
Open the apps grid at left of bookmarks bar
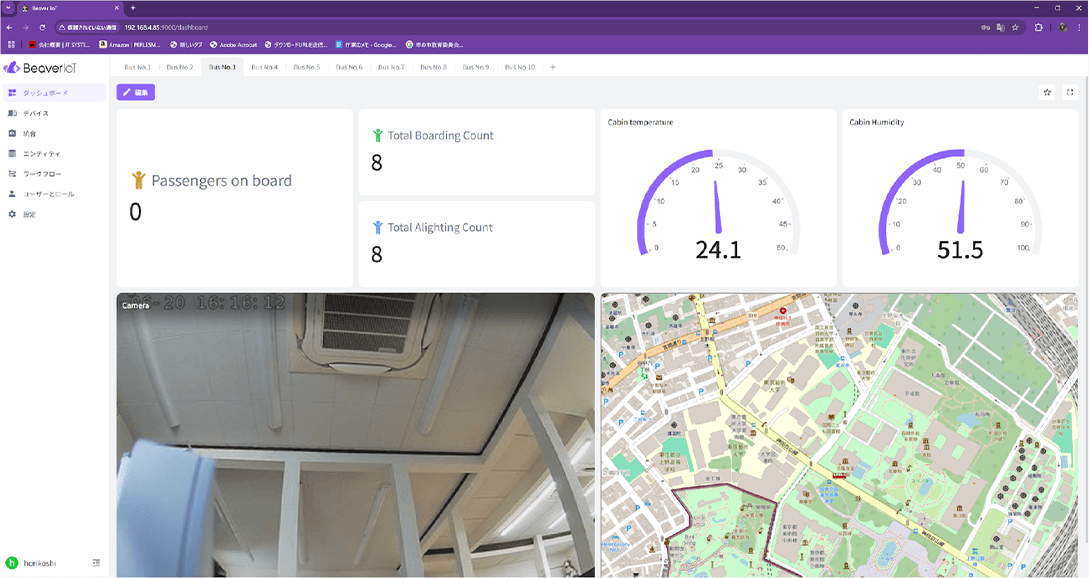(11, 44)
